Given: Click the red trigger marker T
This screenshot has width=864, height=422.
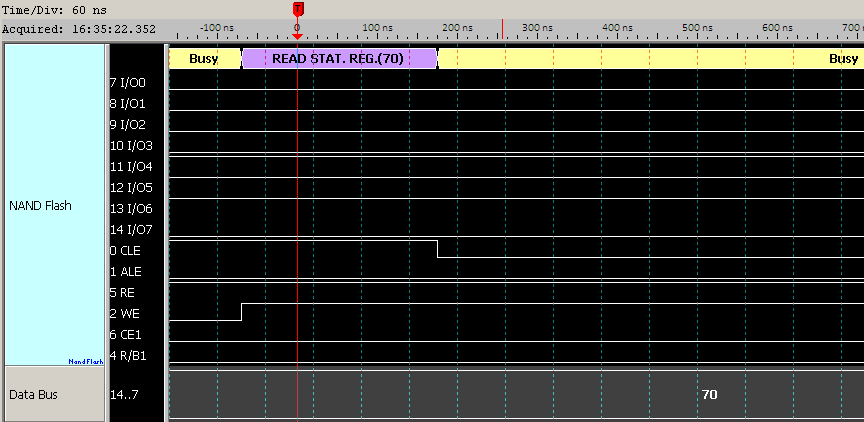Looking at the screenshot, I should pos(298,9).
